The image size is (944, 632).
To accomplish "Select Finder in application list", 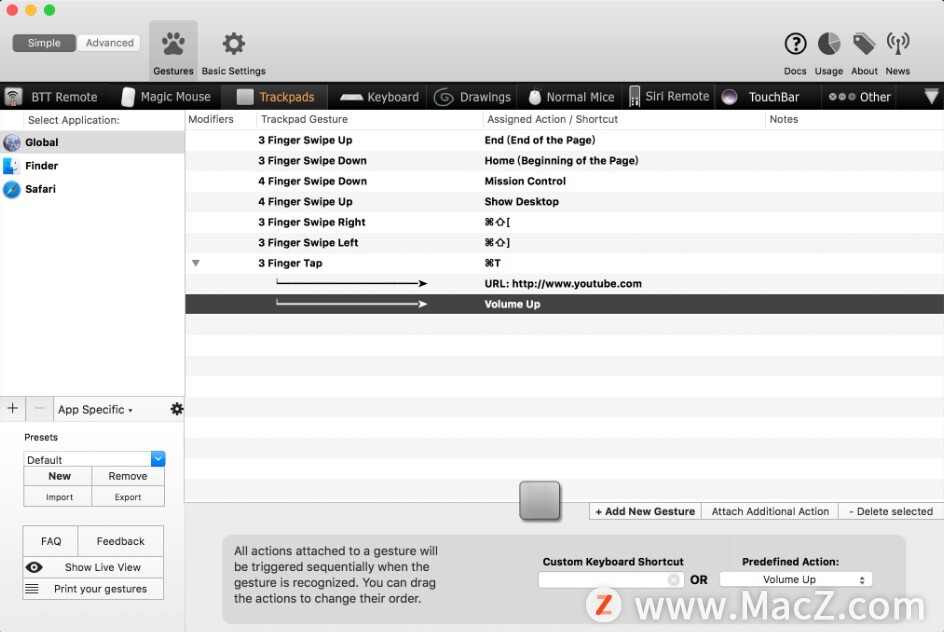I will pos(92,166).
